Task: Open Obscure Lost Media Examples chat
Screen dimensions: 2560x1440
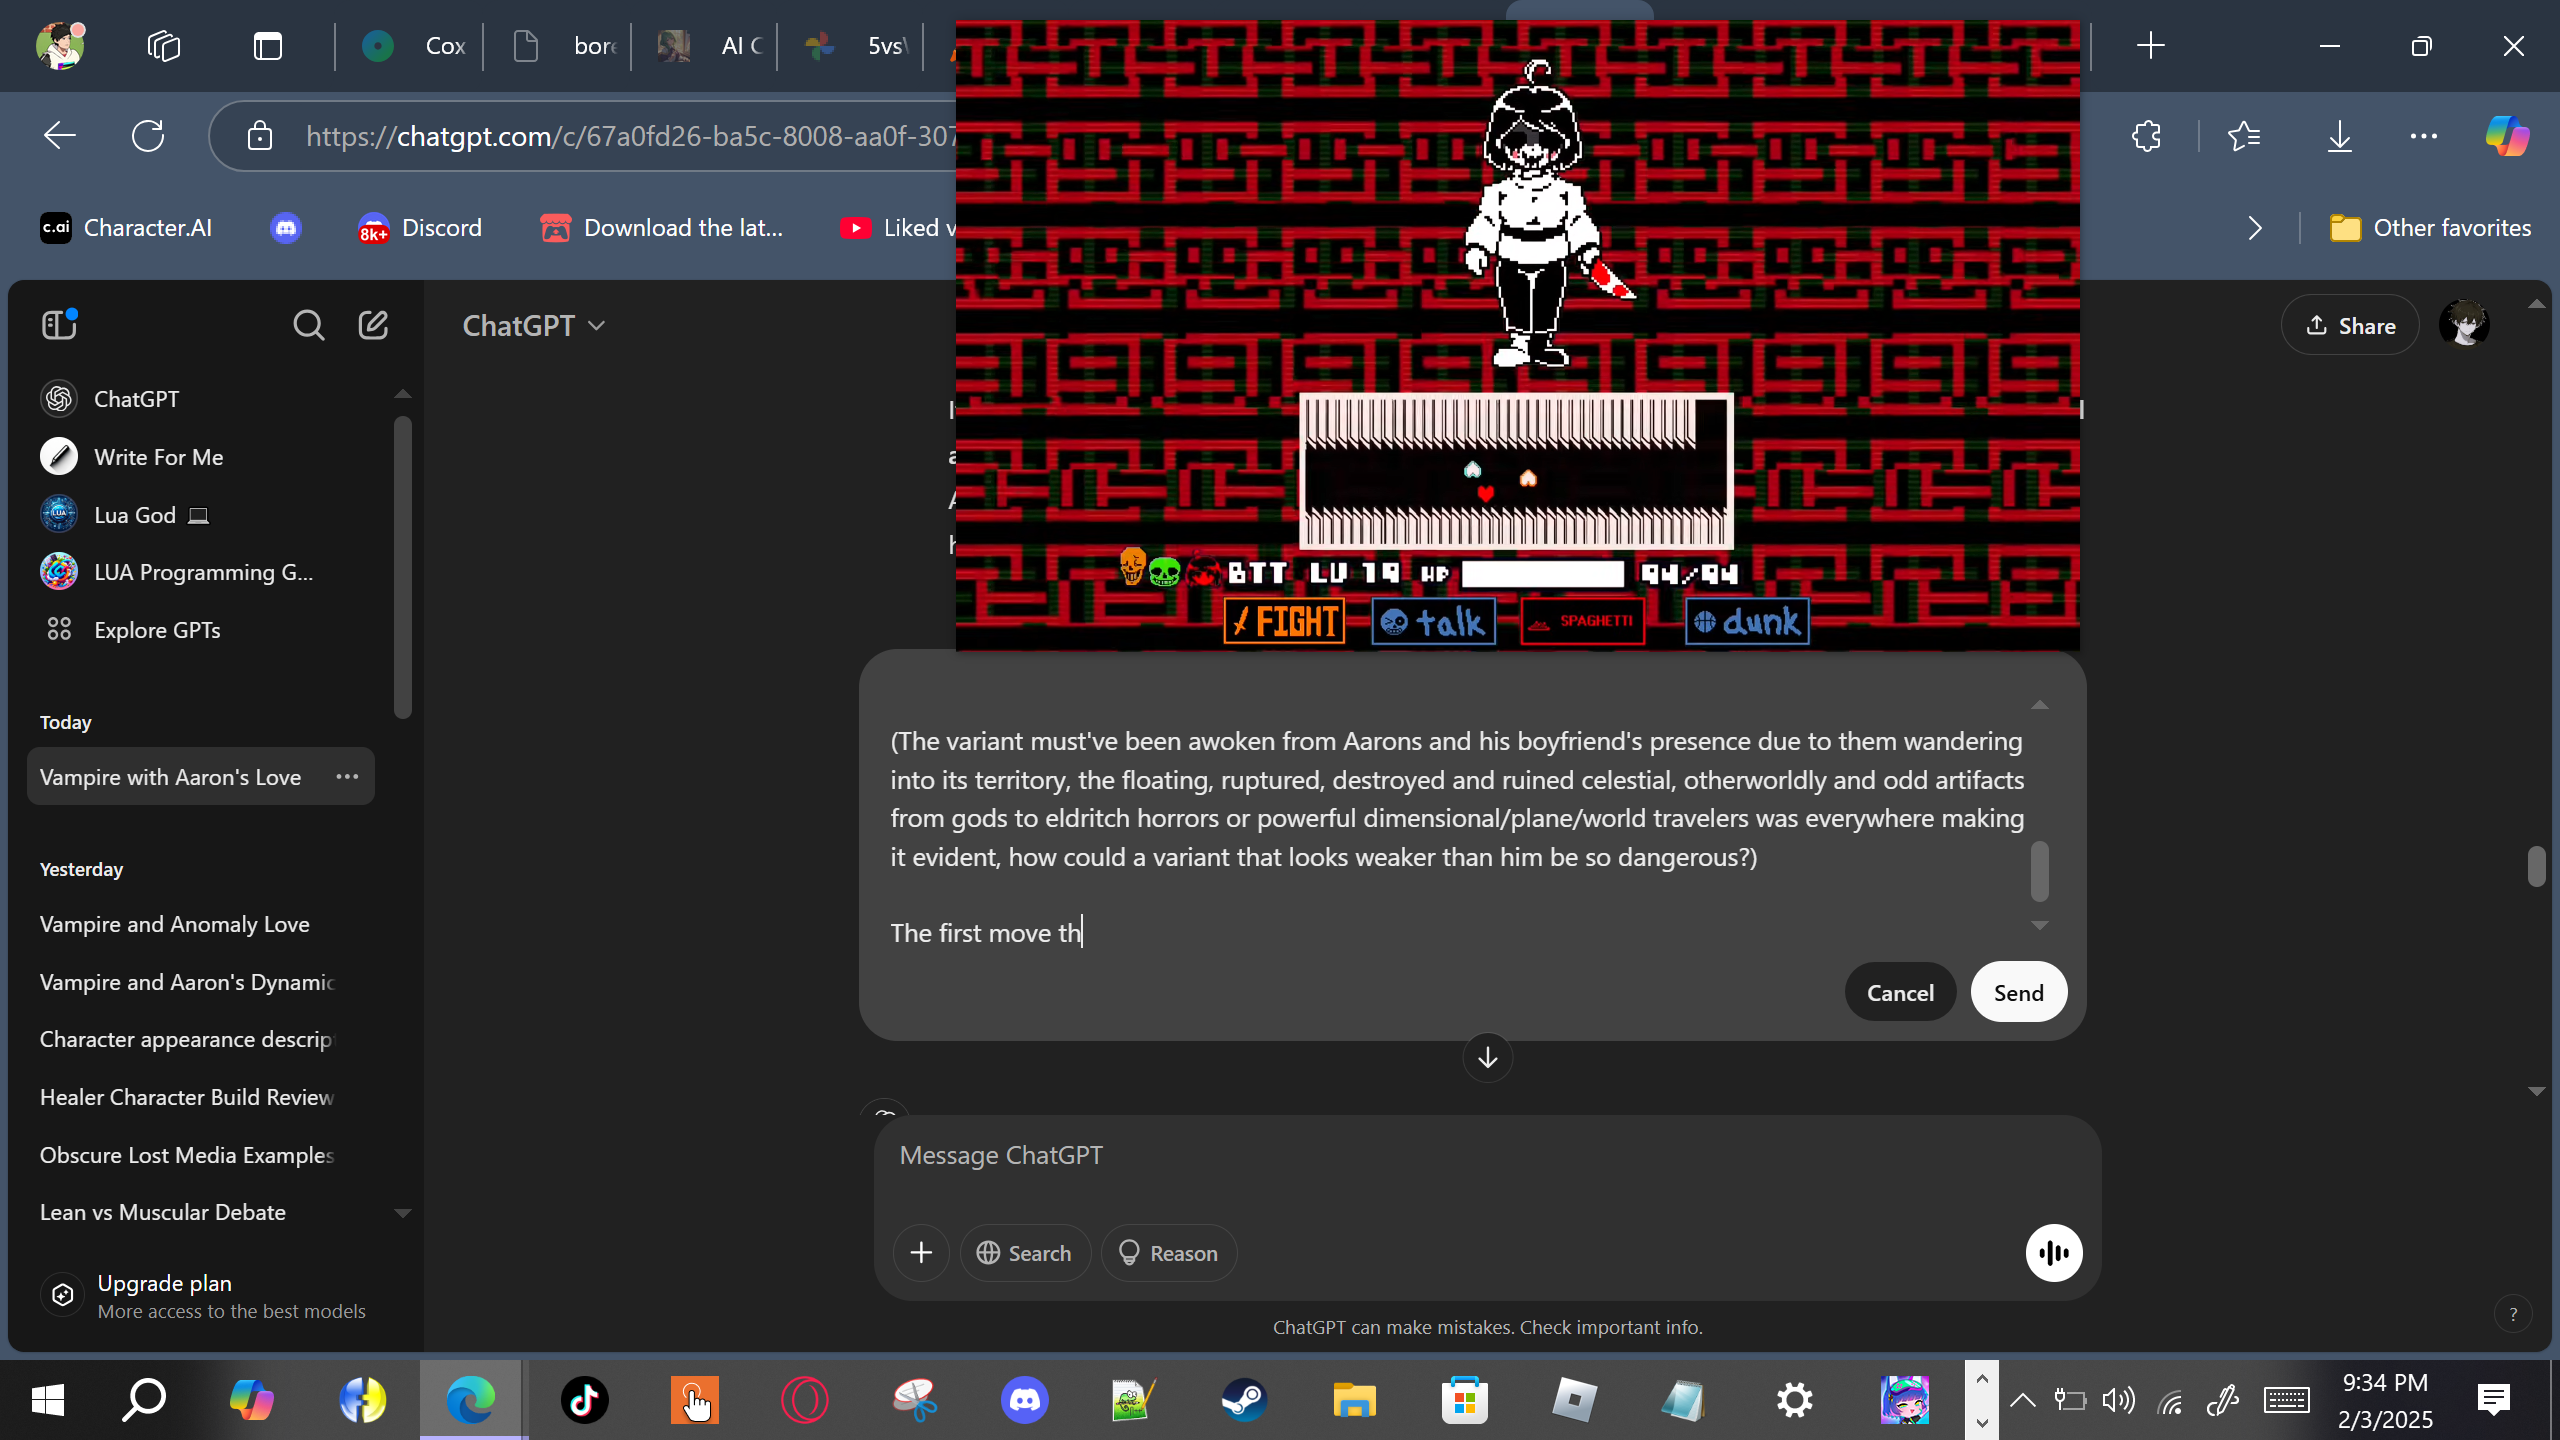Action: 200,1155
